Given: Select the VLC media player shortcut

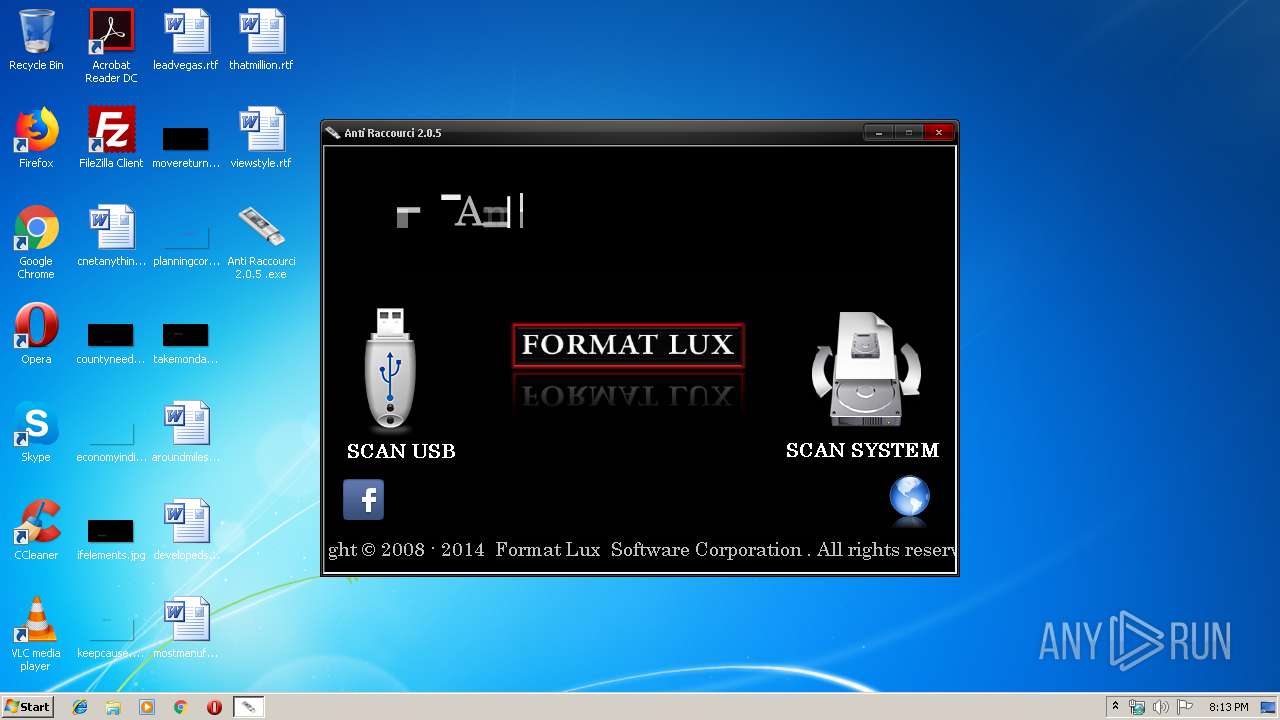Looking at the screenshot, I should tap(36, 634).
